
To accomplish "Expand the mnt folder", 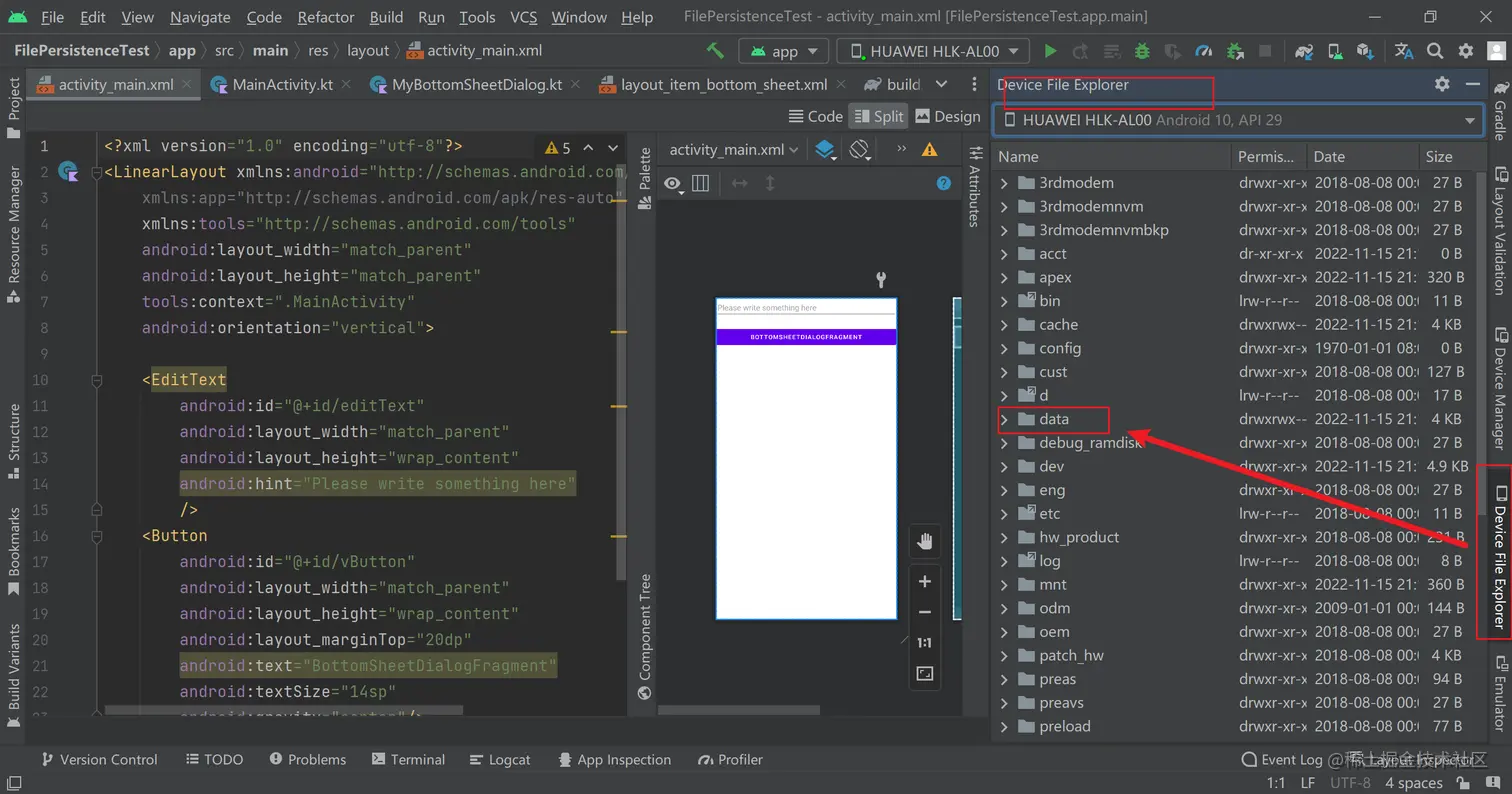I will (x=1004, y=585).
